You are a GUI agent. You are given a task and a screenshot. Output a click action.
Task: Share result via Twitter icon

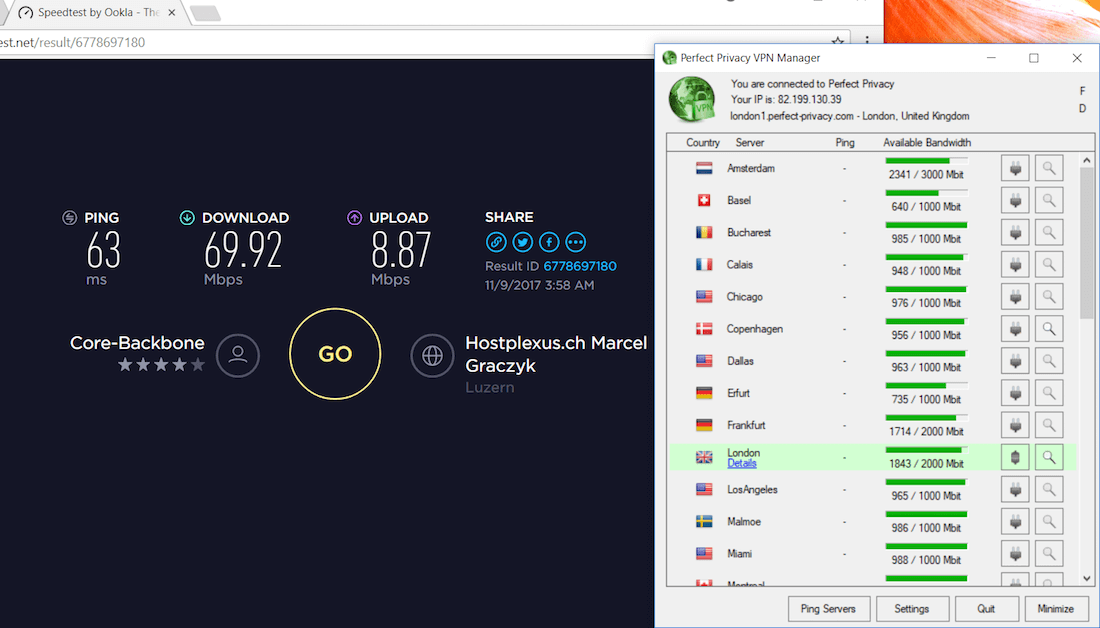pyautogui.click(x=522, y=242)
